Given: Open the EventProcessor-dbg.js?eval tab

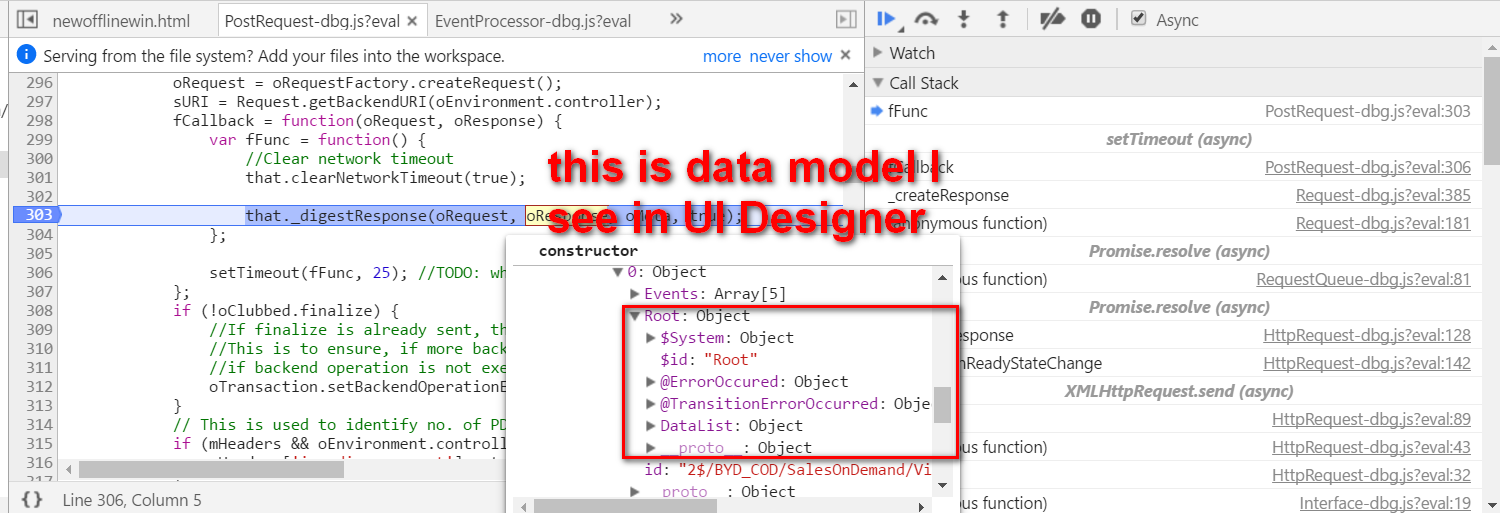Looking at the screenshot, I should [x=533, y=20].
